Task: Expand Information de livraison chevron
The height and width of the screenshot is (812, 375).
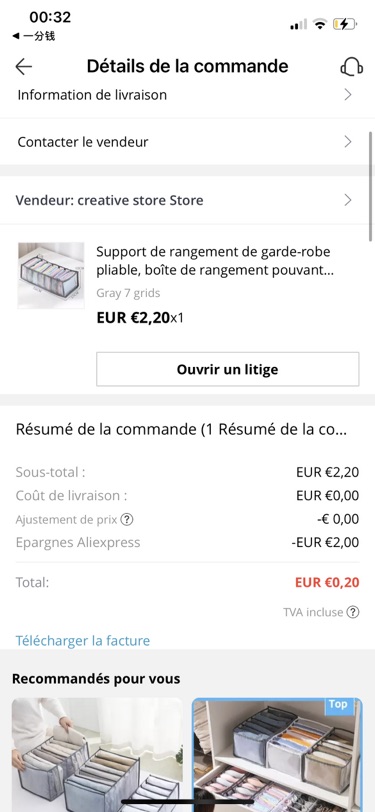Action: 348,95
